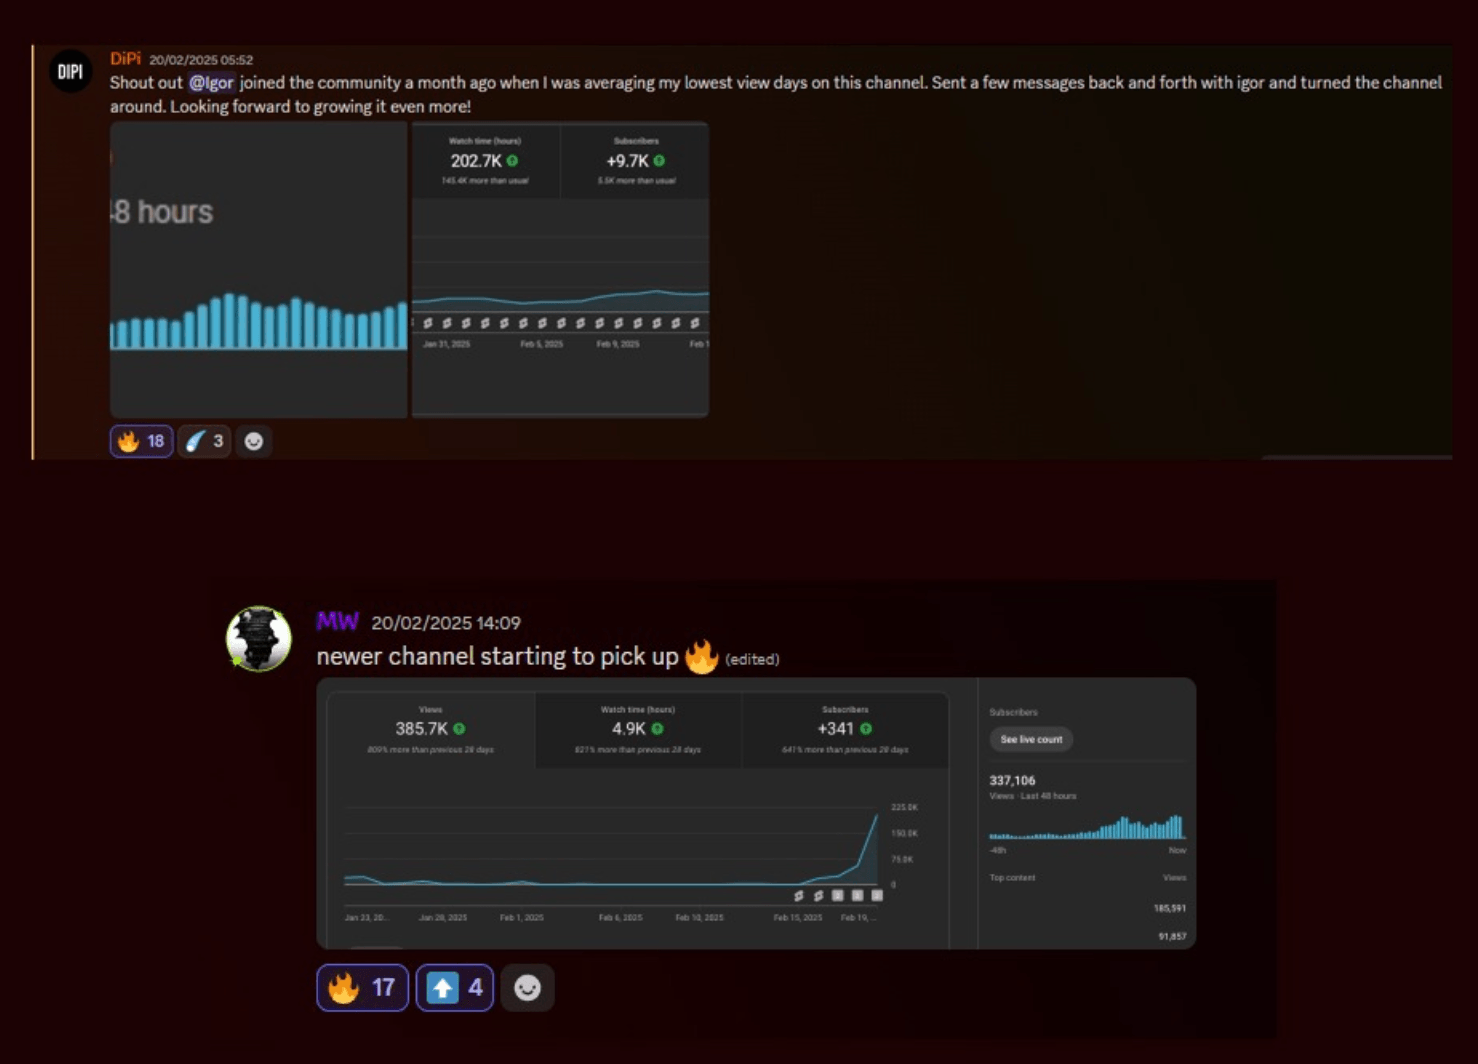Open DiPi's profile avatar
Image resolution: width=1478 pixels, height=1064 pixels.
(x=70, y=72)
